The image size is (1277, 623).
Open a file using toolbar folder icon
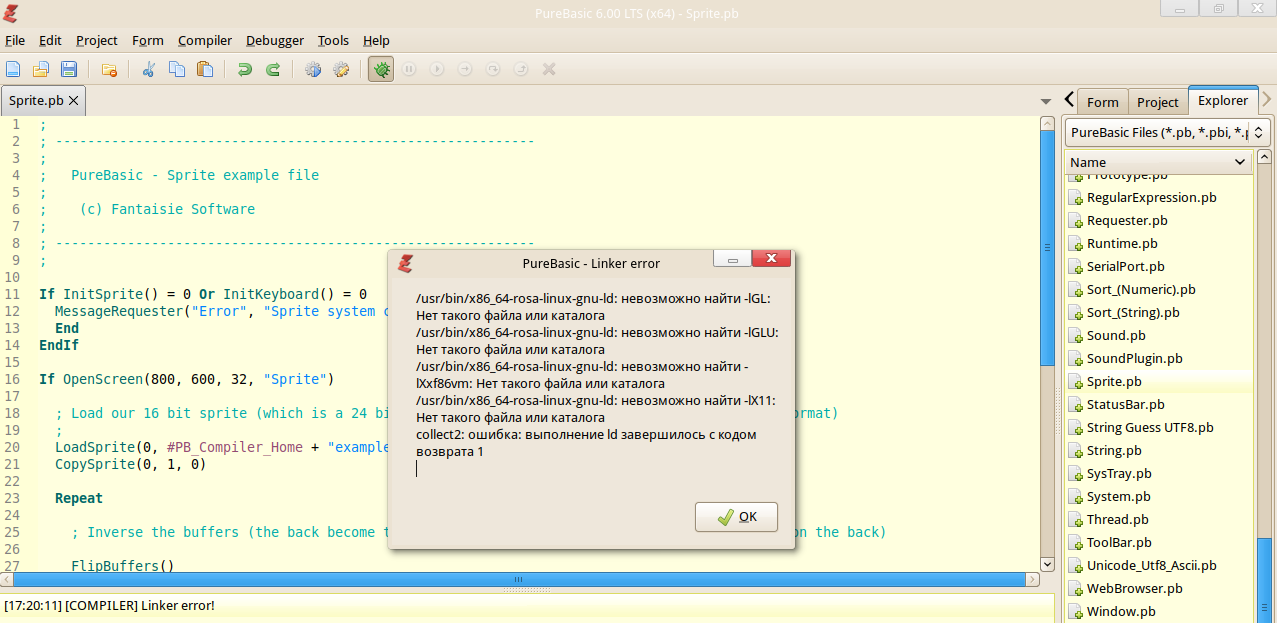(41, 69)
